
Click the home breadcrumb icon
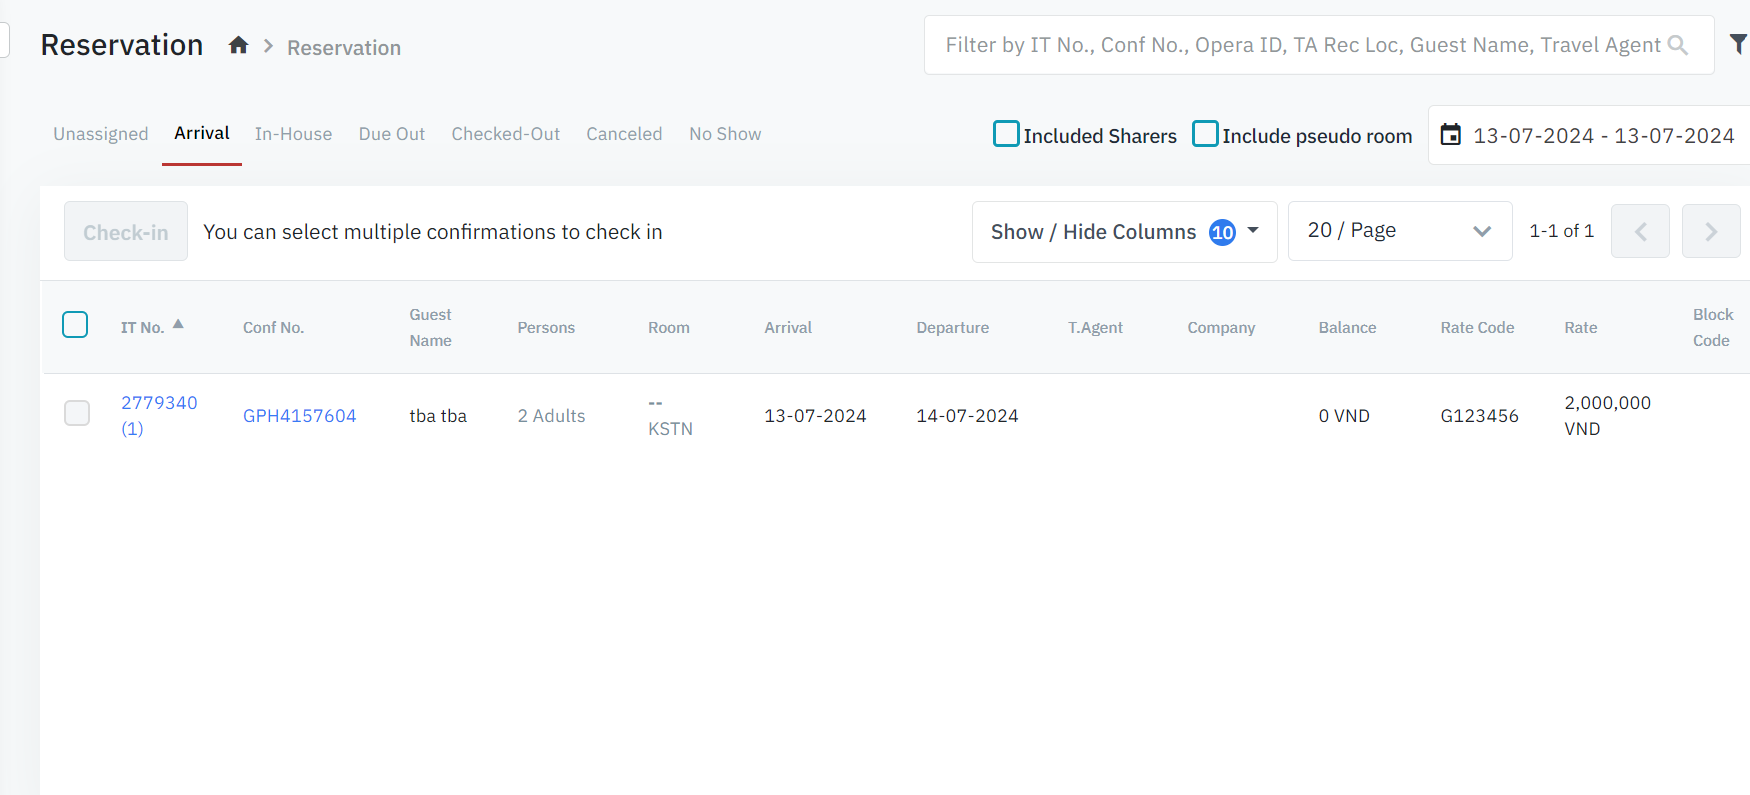[x=238, y=46]
